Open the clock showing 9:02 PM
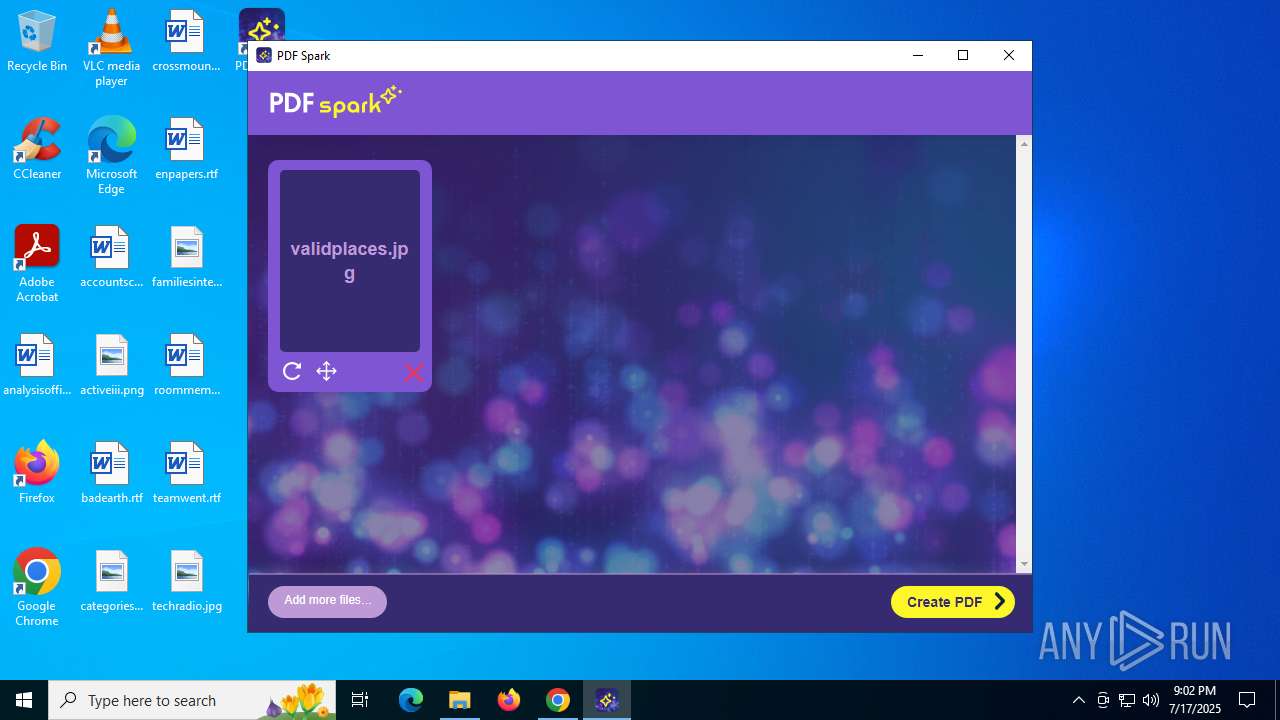The image size is (1280, 720). (x=1196, y=700)
